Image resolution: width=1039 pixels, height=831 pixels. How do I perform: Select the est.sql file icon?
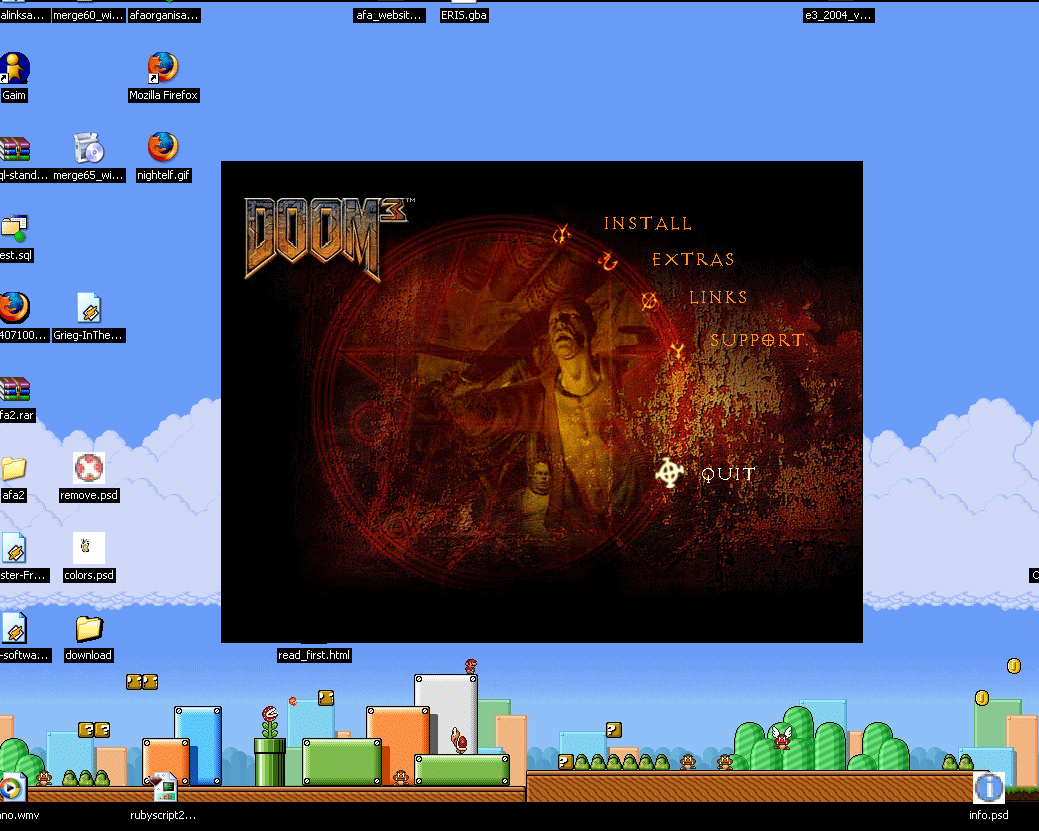[x=15, y=229]
